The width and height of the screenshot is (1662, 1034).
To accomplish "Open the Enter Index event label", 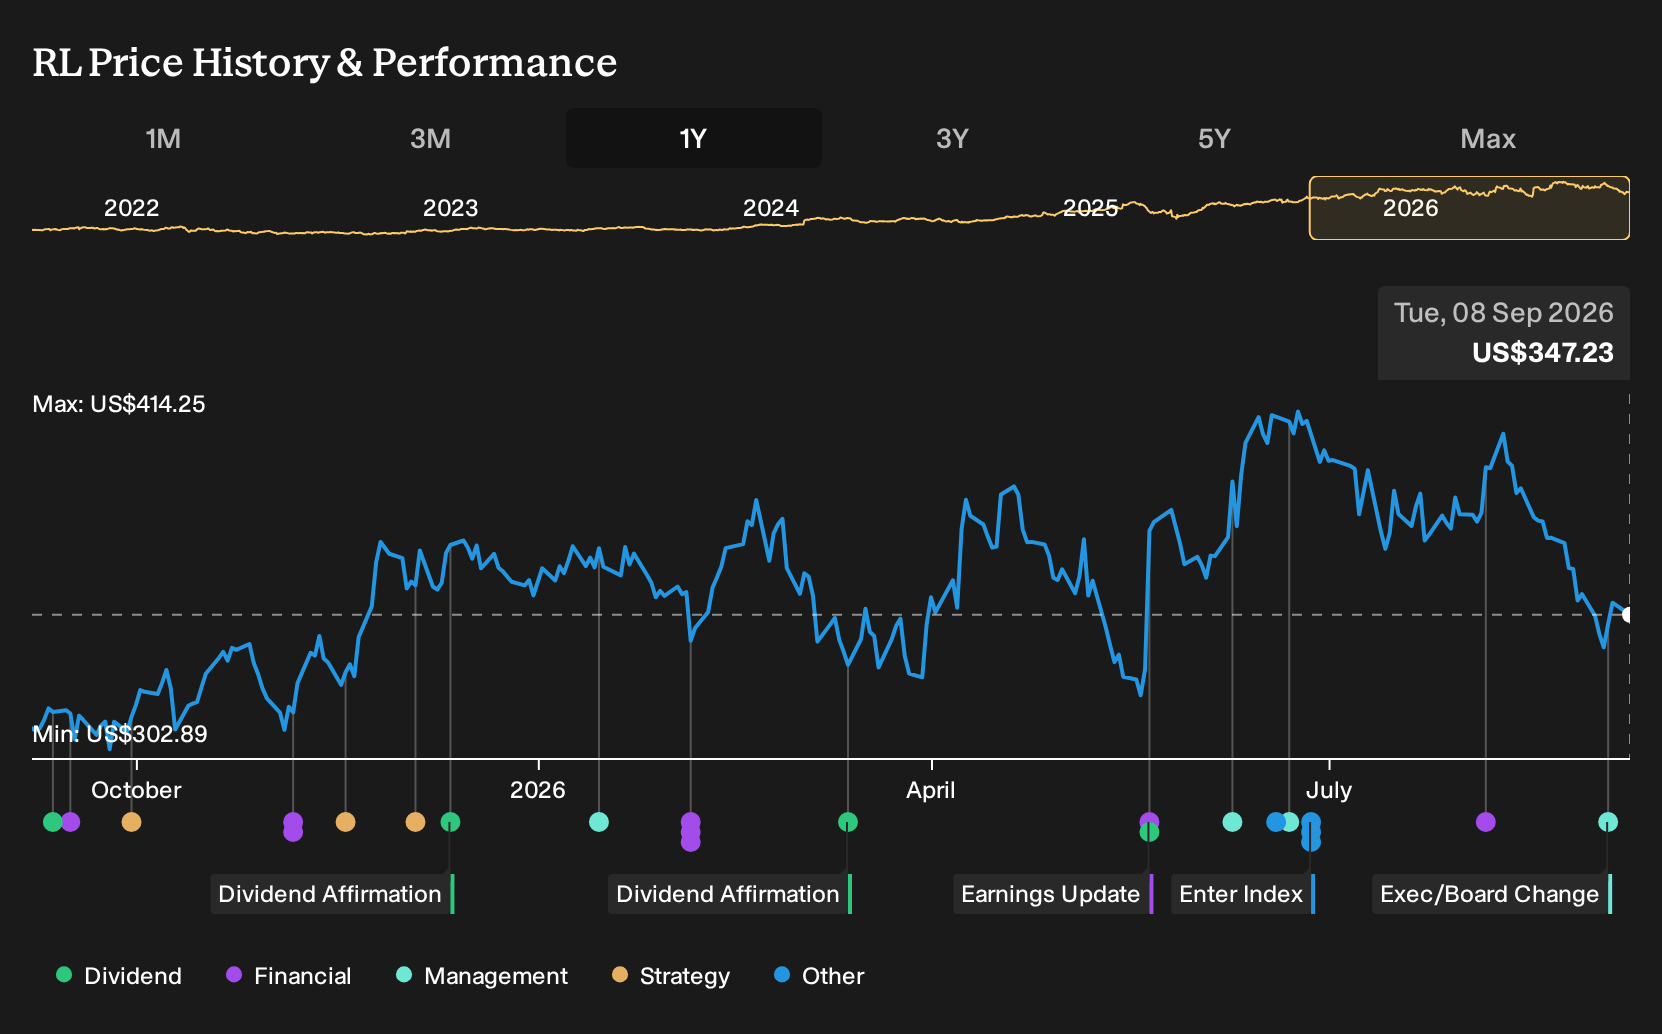I will tap(1243, 894).
